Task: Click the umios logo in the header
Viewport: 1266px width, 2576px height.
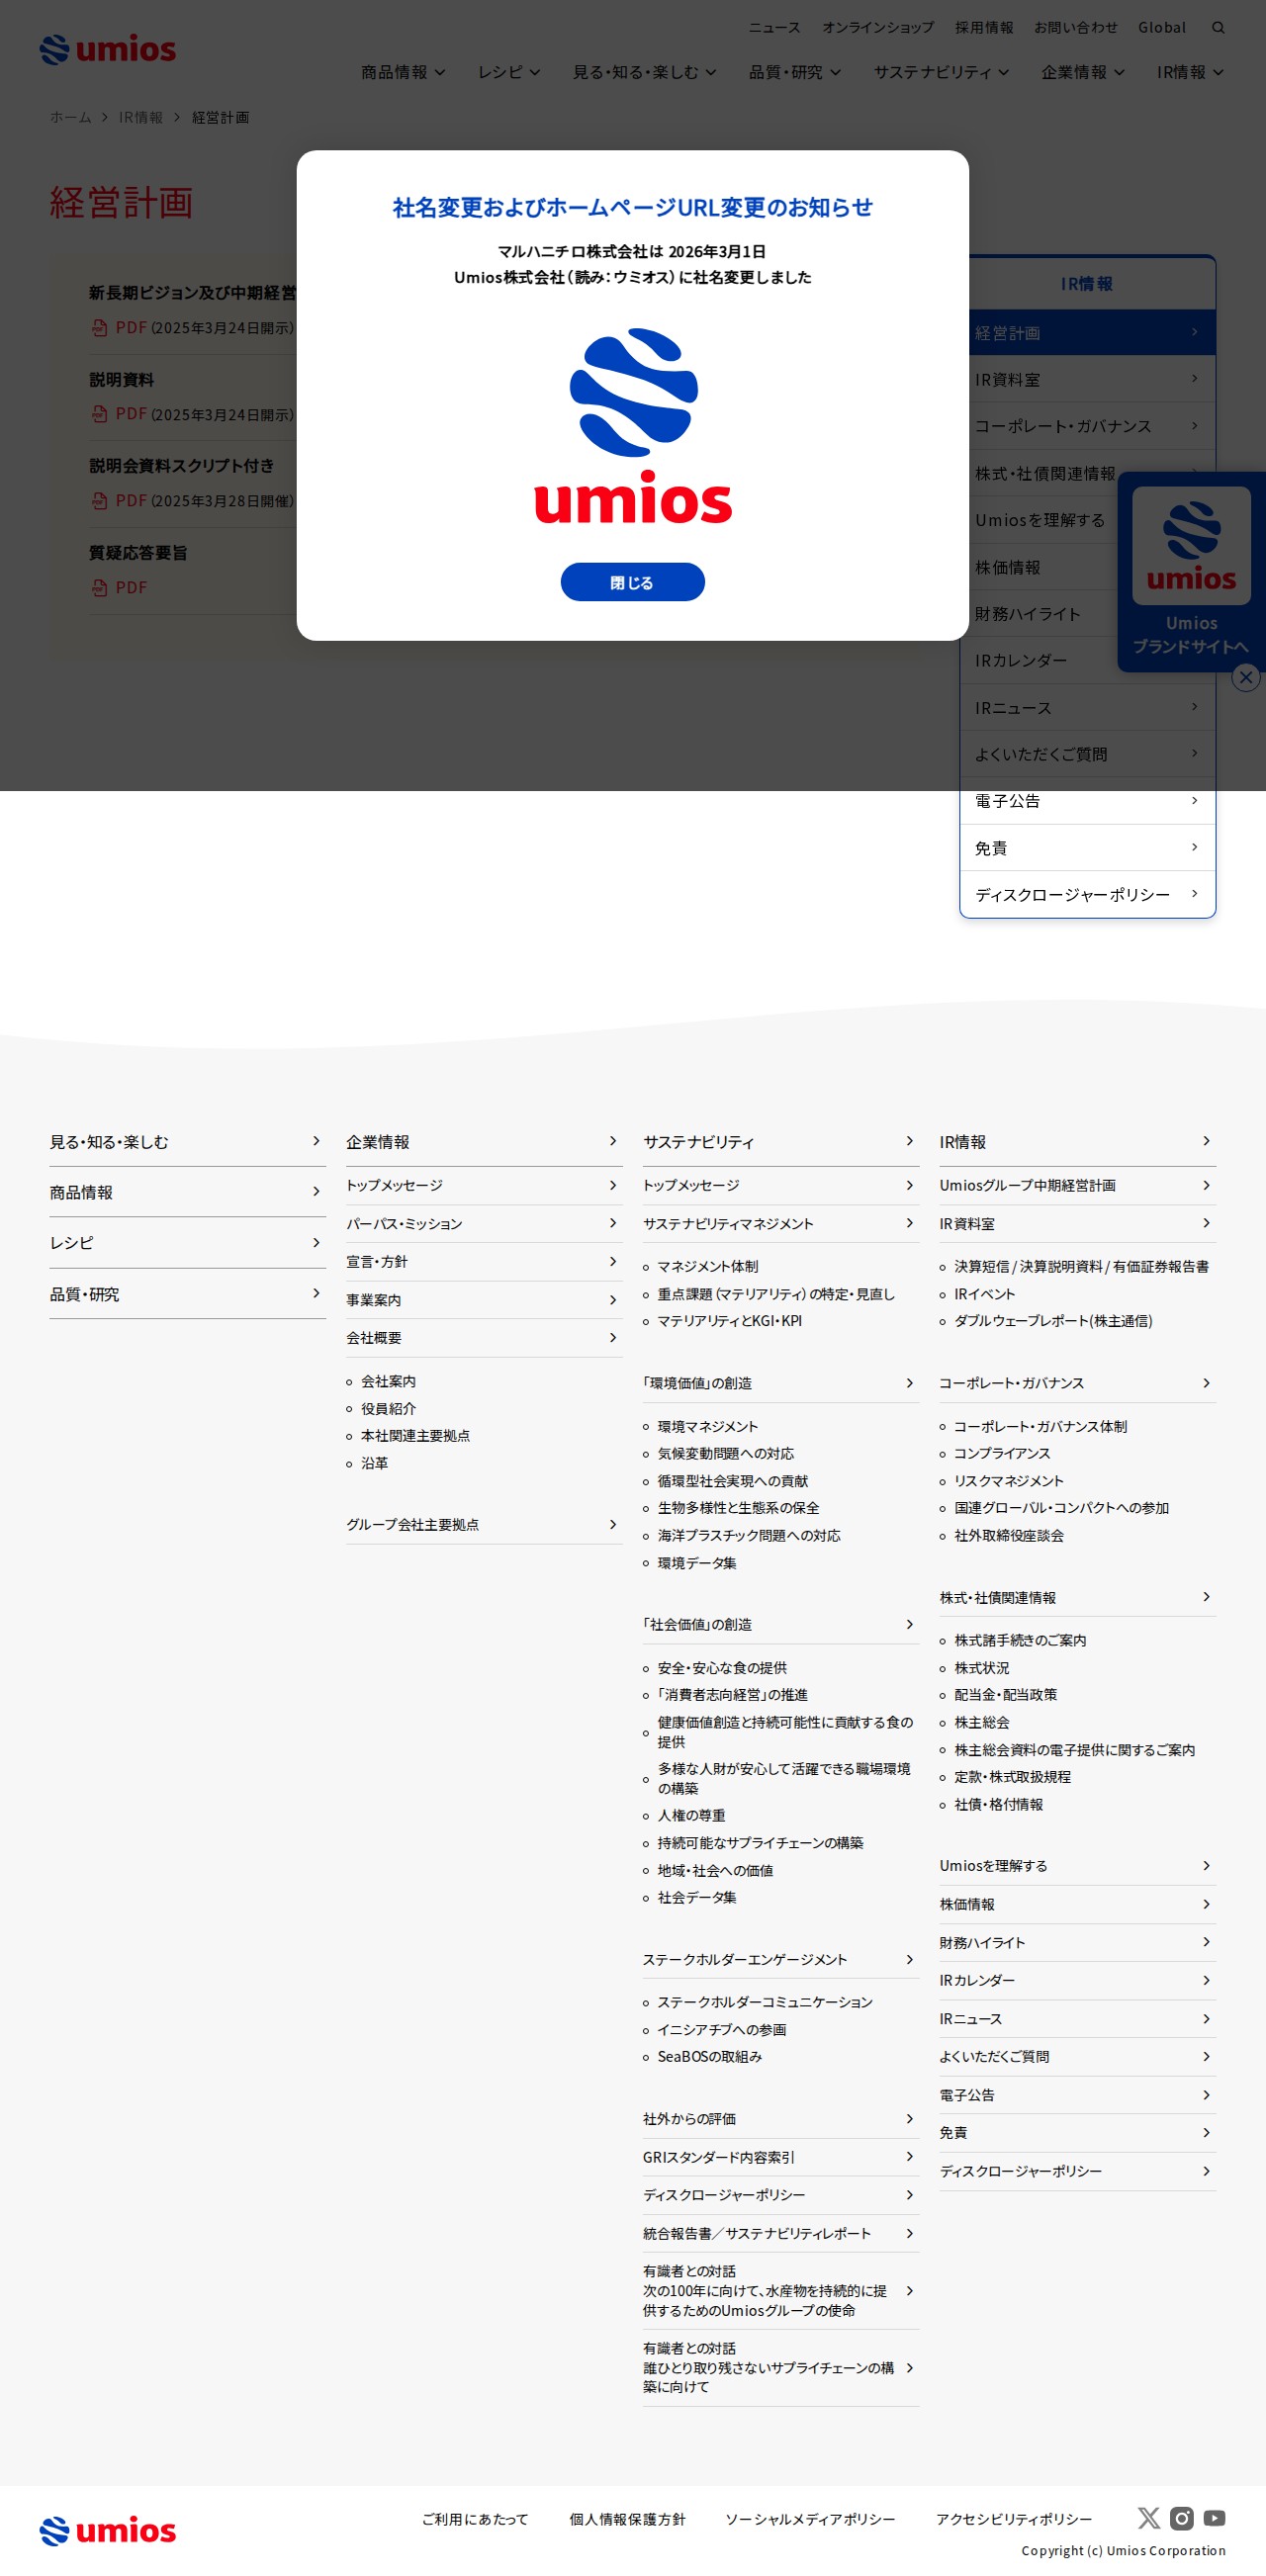Action: tap(108, 49)
